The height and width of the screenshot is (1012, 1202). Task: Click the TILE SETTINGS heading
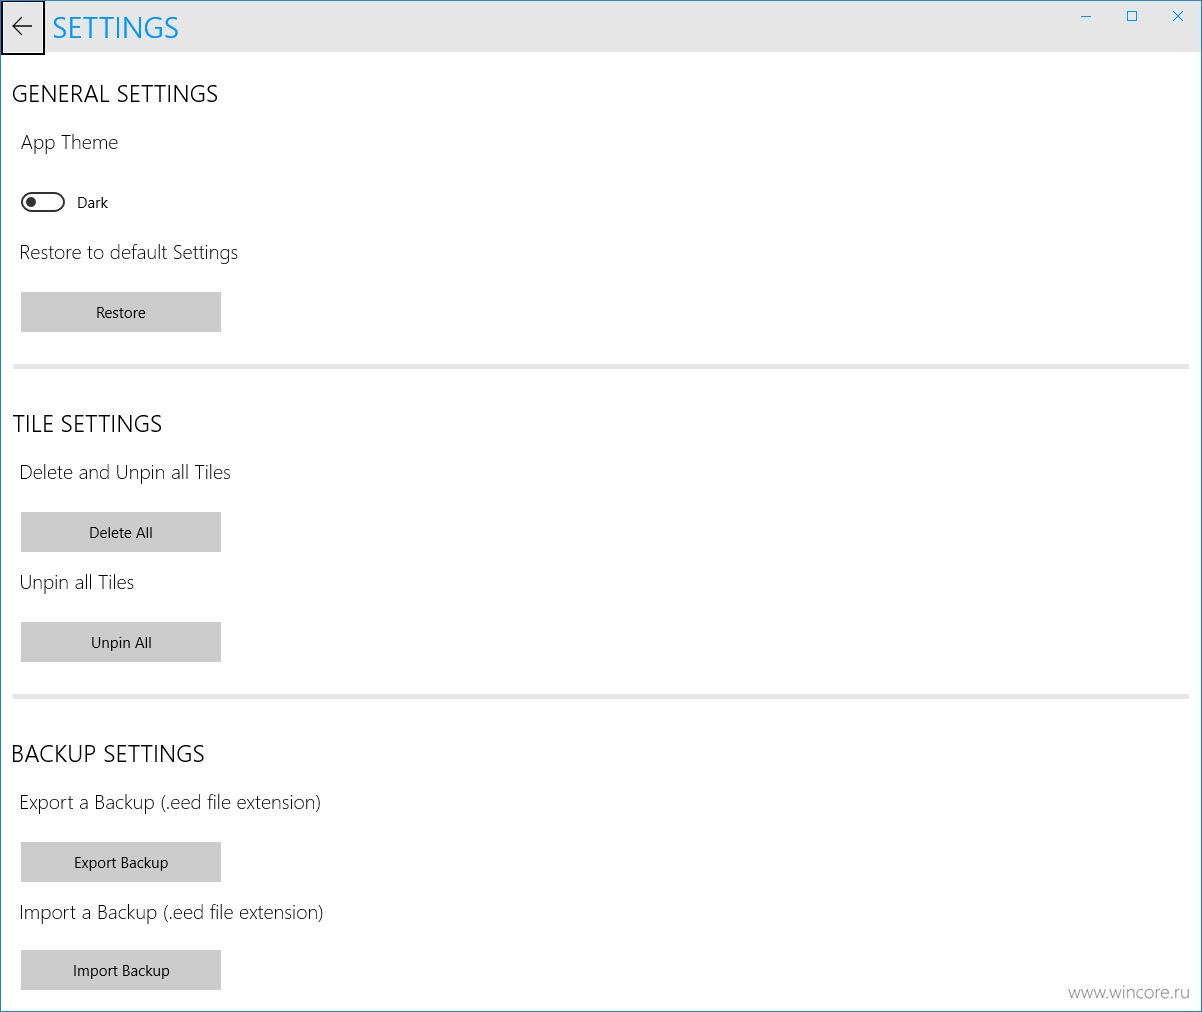click(88, 424)
